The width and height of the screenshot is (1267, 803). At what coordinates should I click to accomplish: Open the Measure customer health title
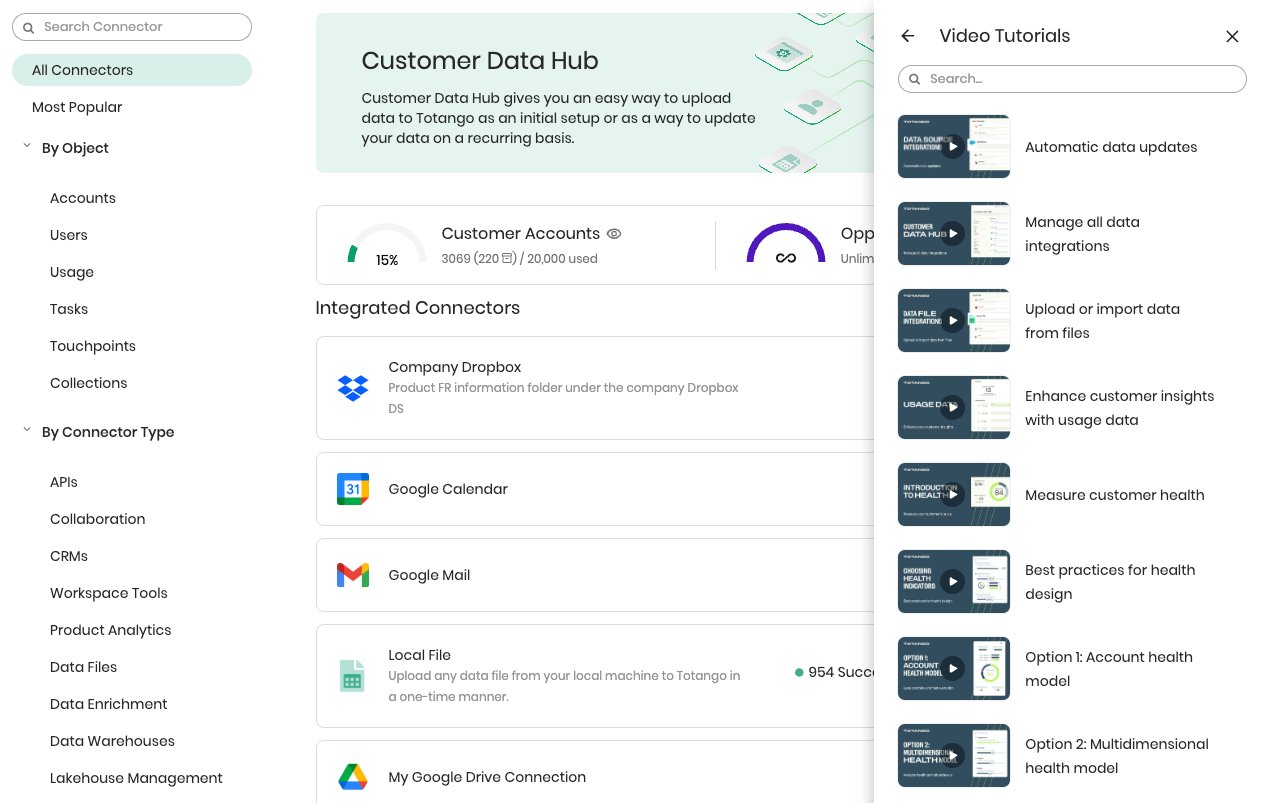[x=1115, y=495]
